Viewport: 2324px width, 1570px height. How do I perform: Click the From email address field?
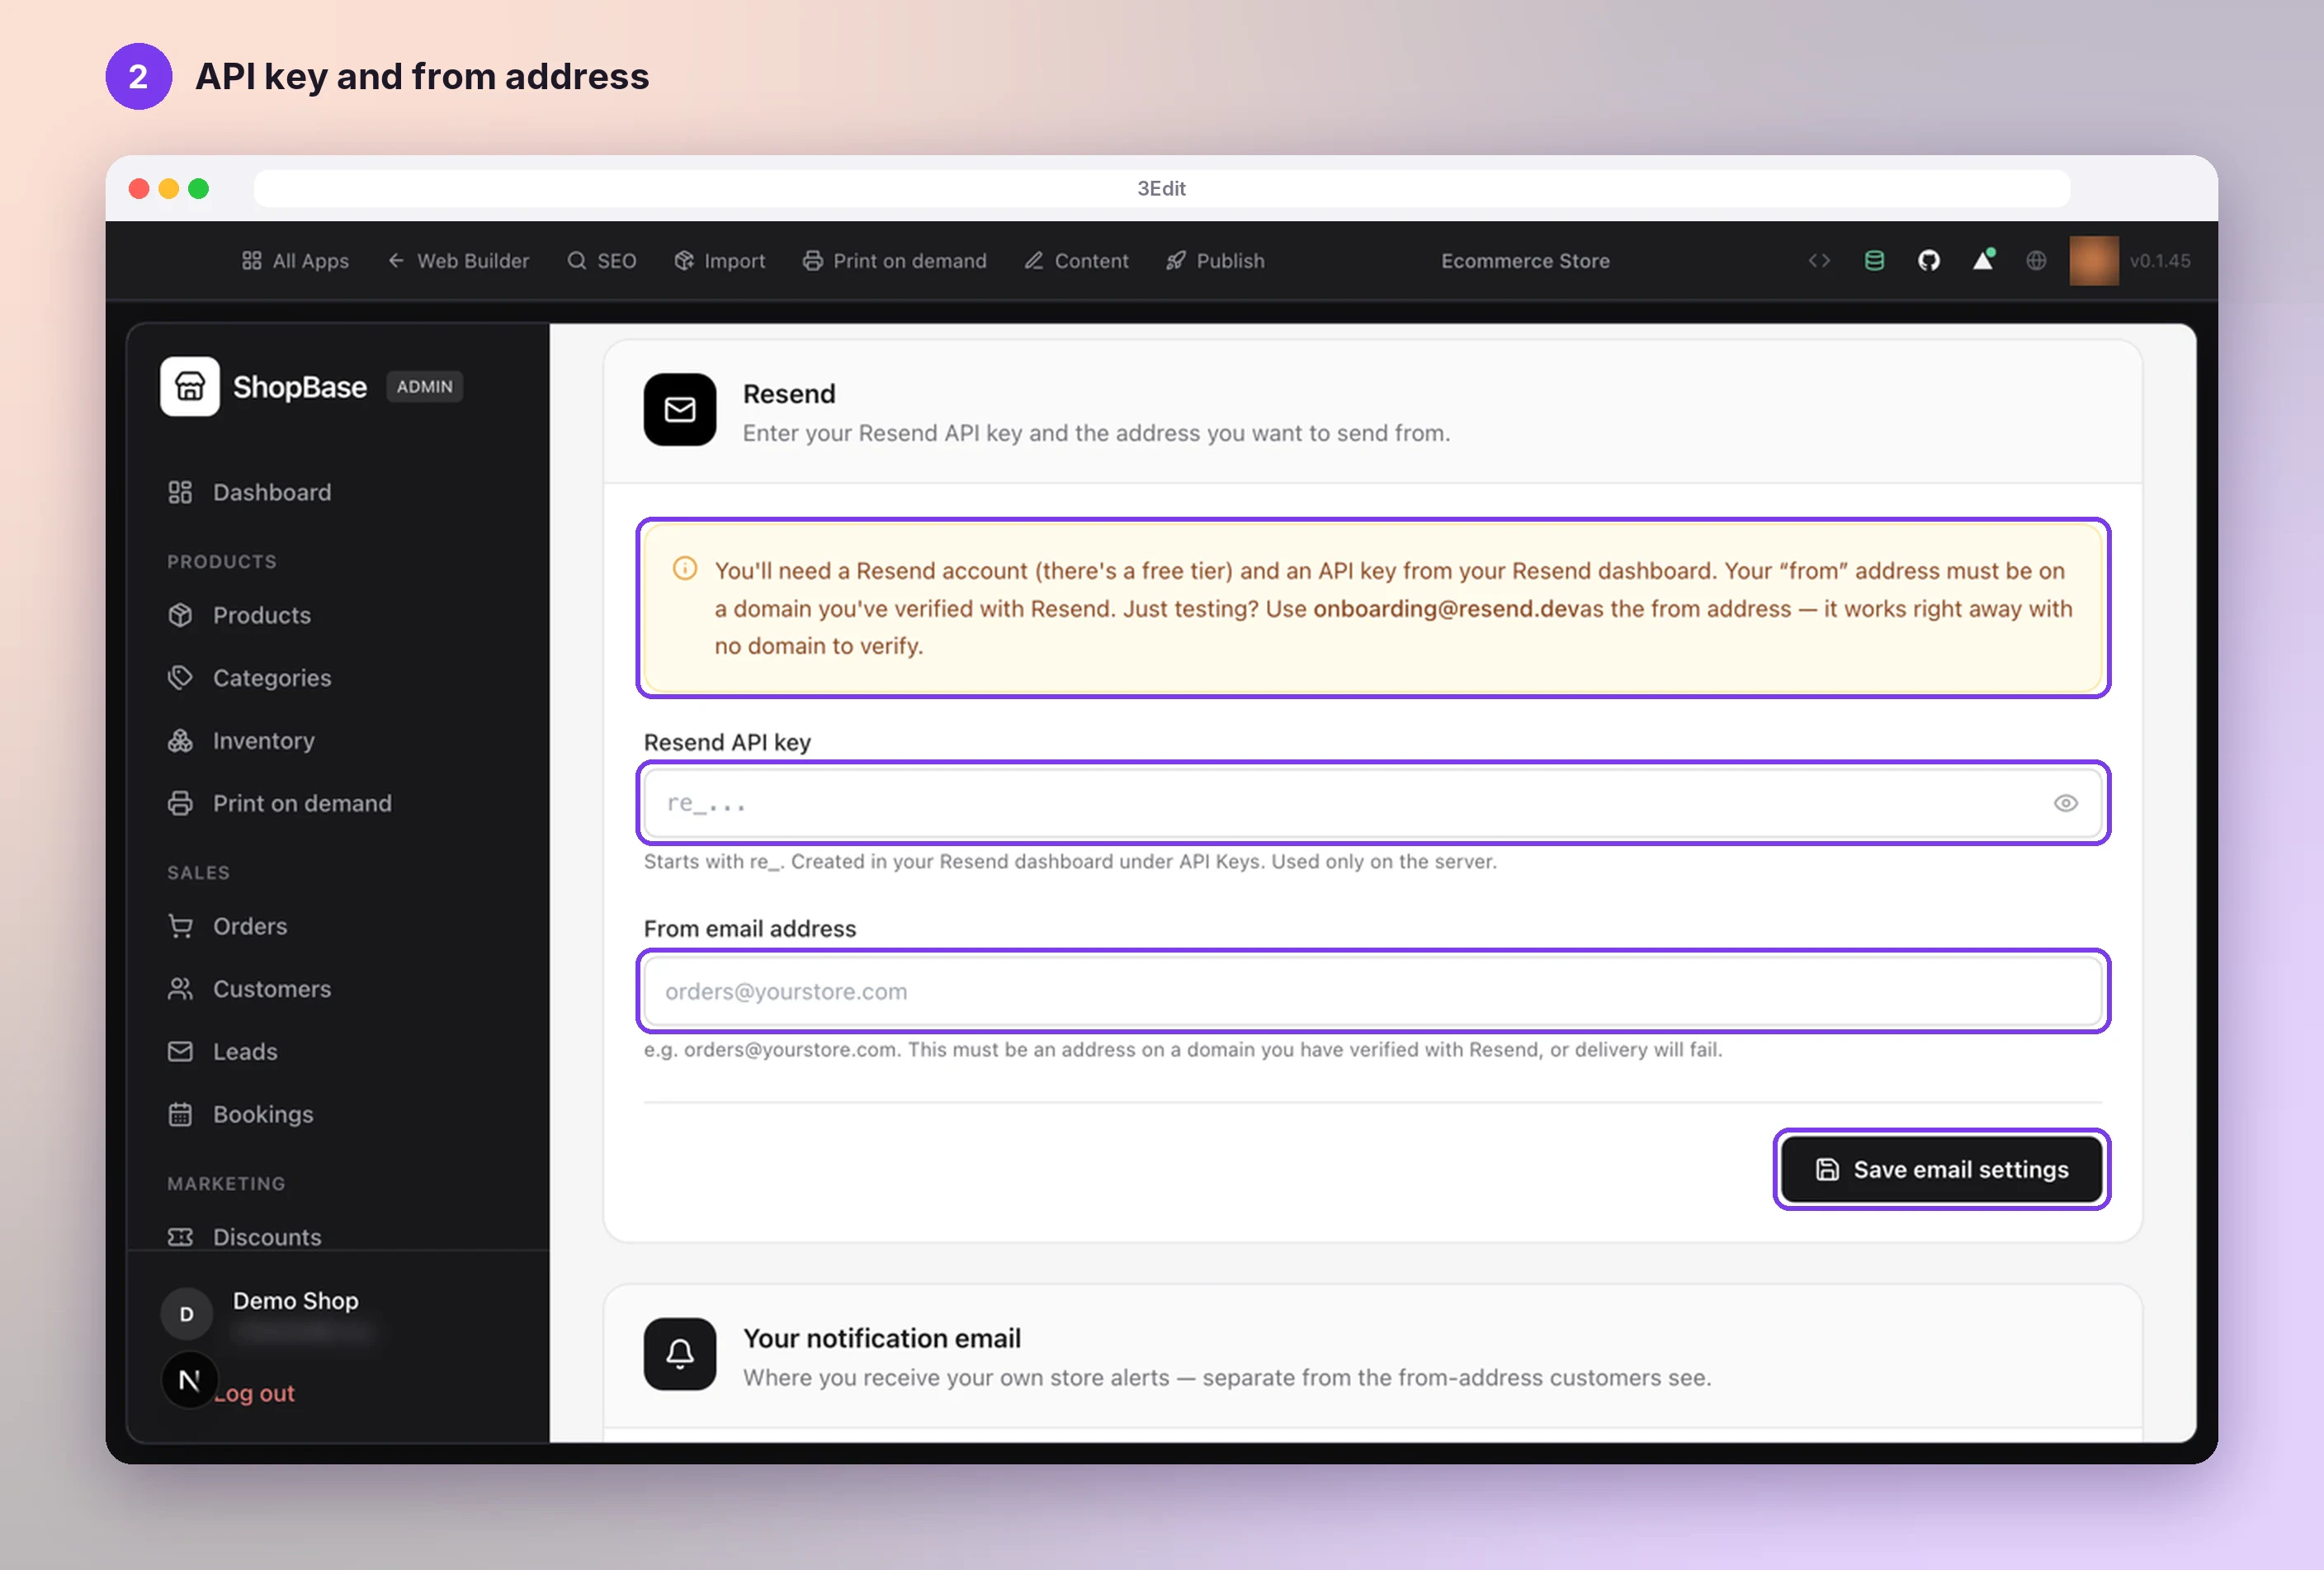tap(1372, 991)
